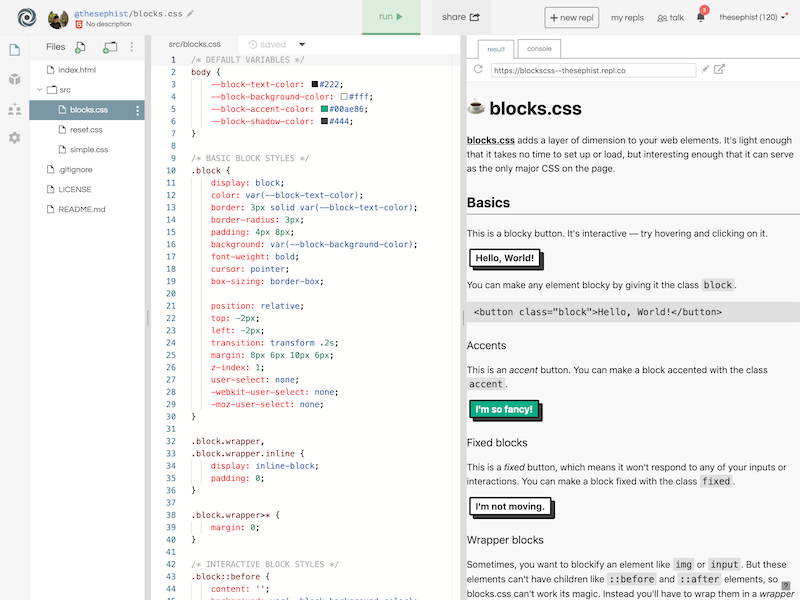Image resolution: width=800 pixels, height=600 pixels.
Task: Click the code line 'display: block;'
Action: click(x=247, y=183)
